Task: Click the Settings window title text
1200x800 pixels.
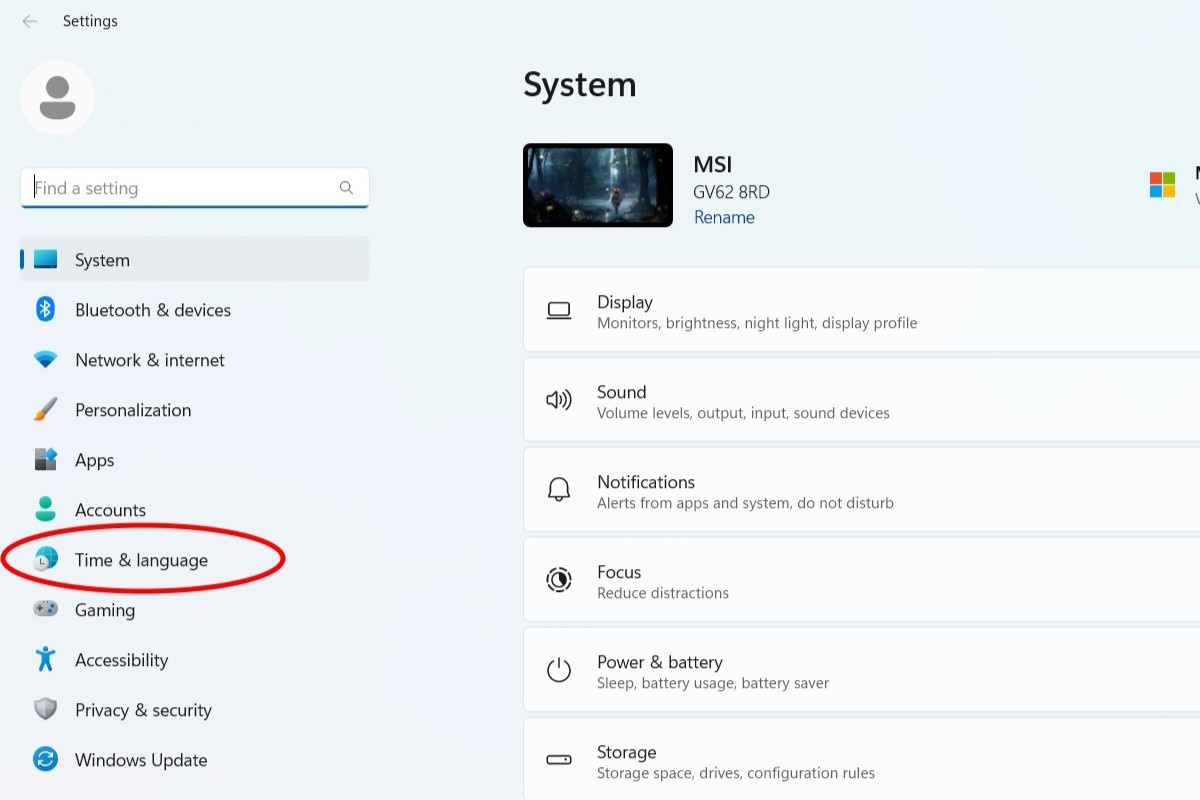Action: (x=90, y=21)
